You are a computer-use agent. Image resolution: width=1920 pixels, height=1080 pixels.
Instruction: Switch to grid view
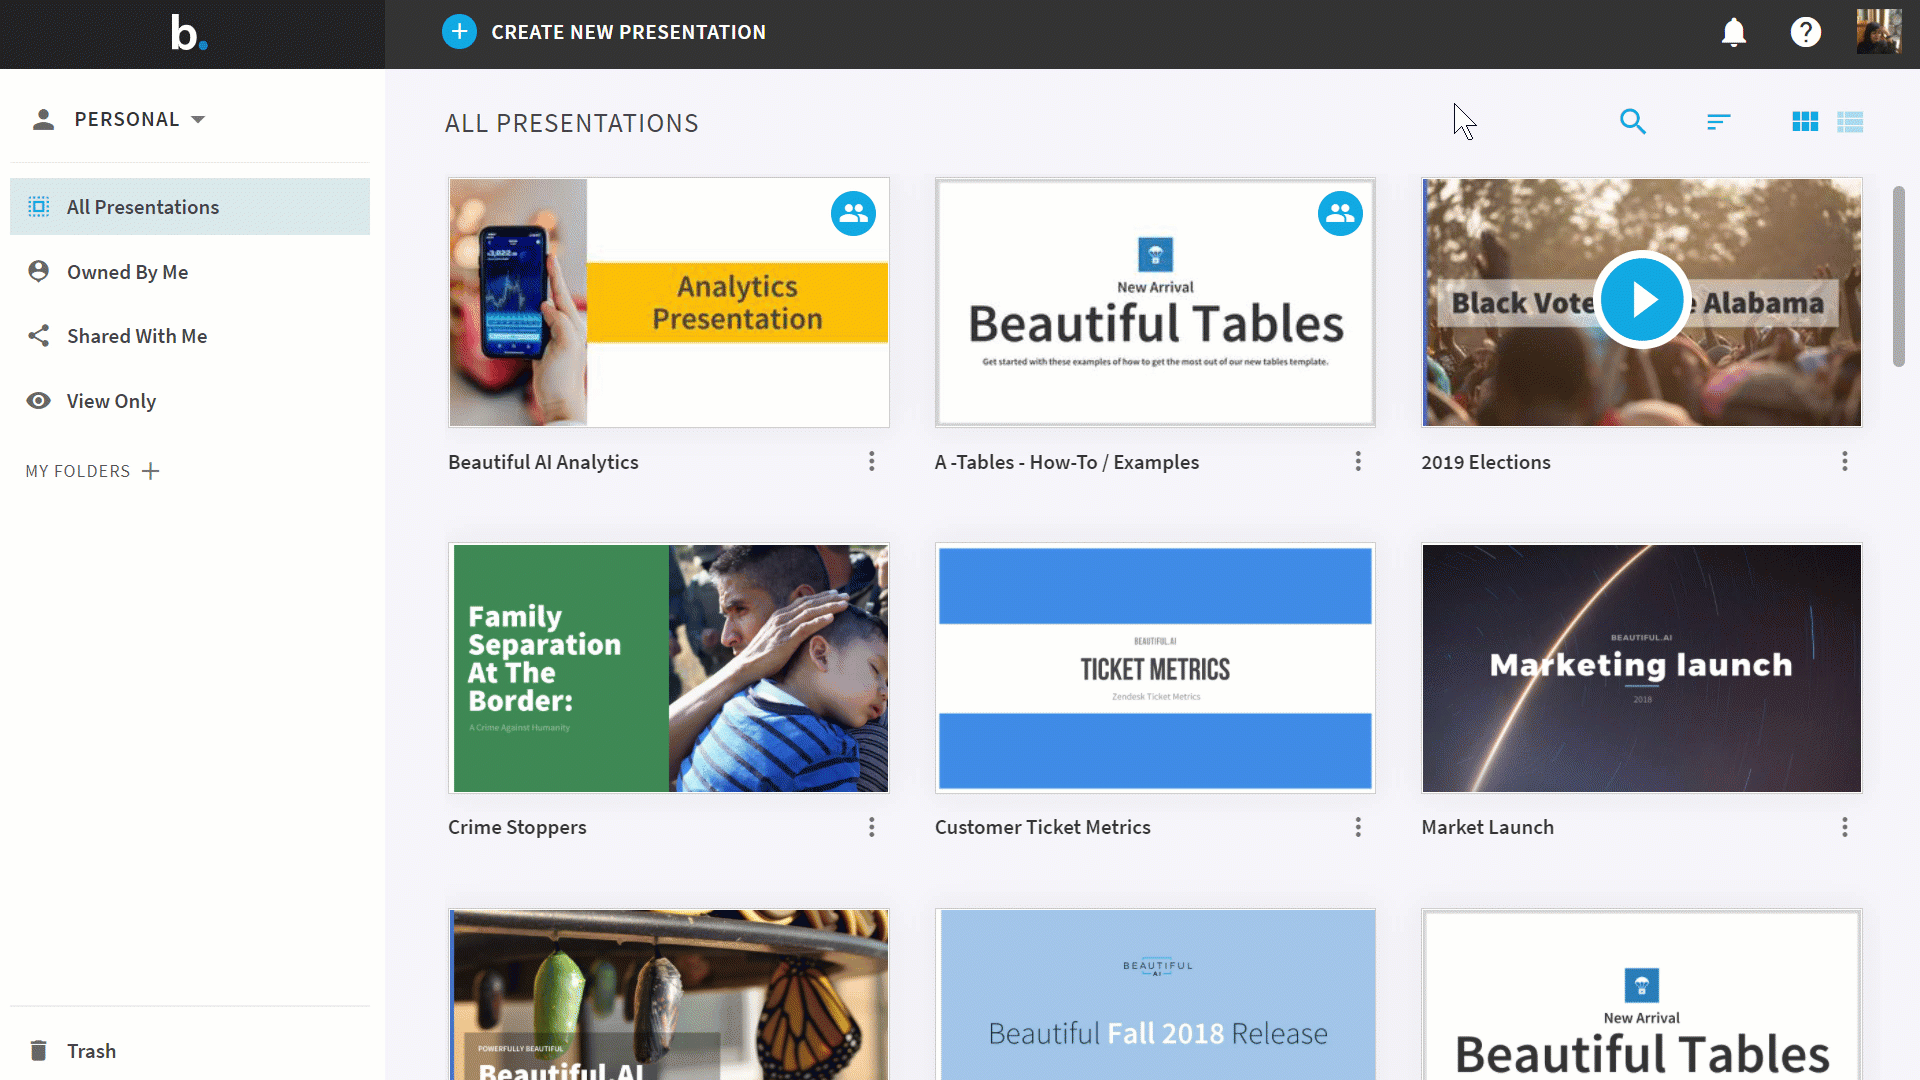click(1805, 122)
